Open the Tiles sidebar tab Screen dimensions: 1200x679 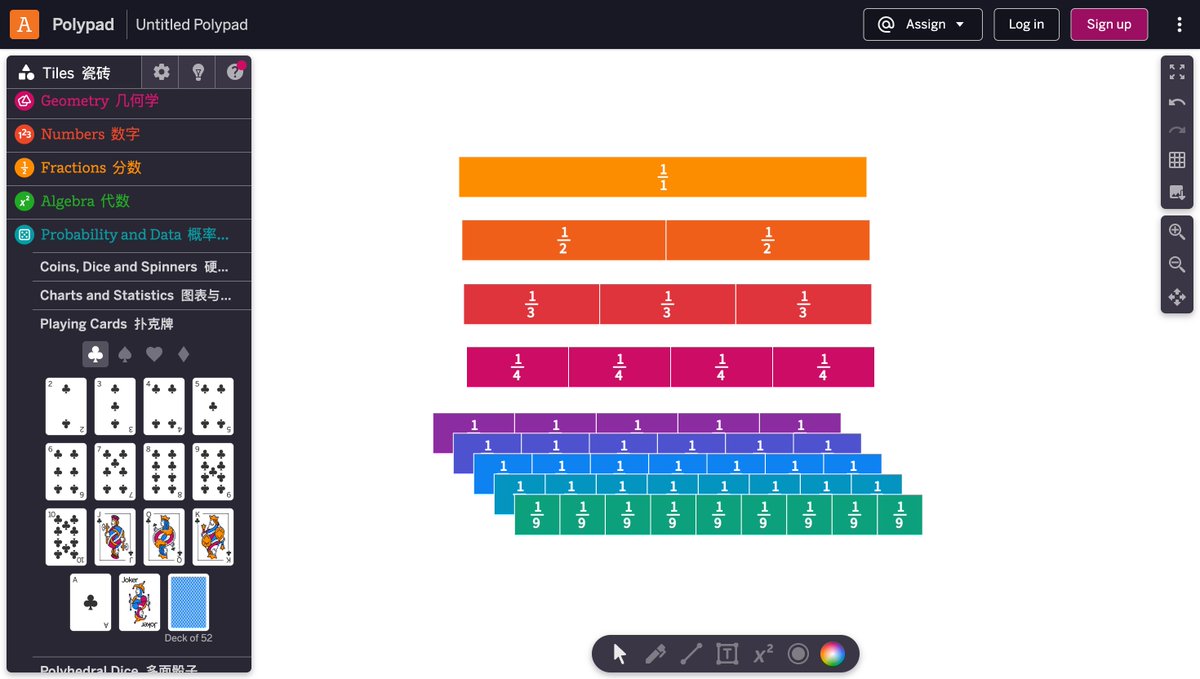(74, 72)
